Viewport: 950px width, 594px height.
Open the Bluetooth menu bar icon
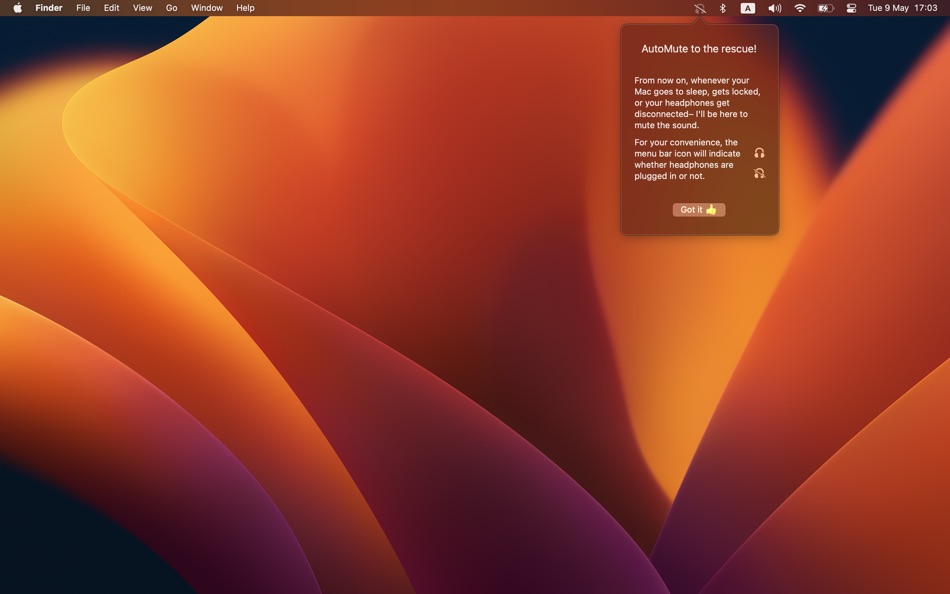click(722, 8)
